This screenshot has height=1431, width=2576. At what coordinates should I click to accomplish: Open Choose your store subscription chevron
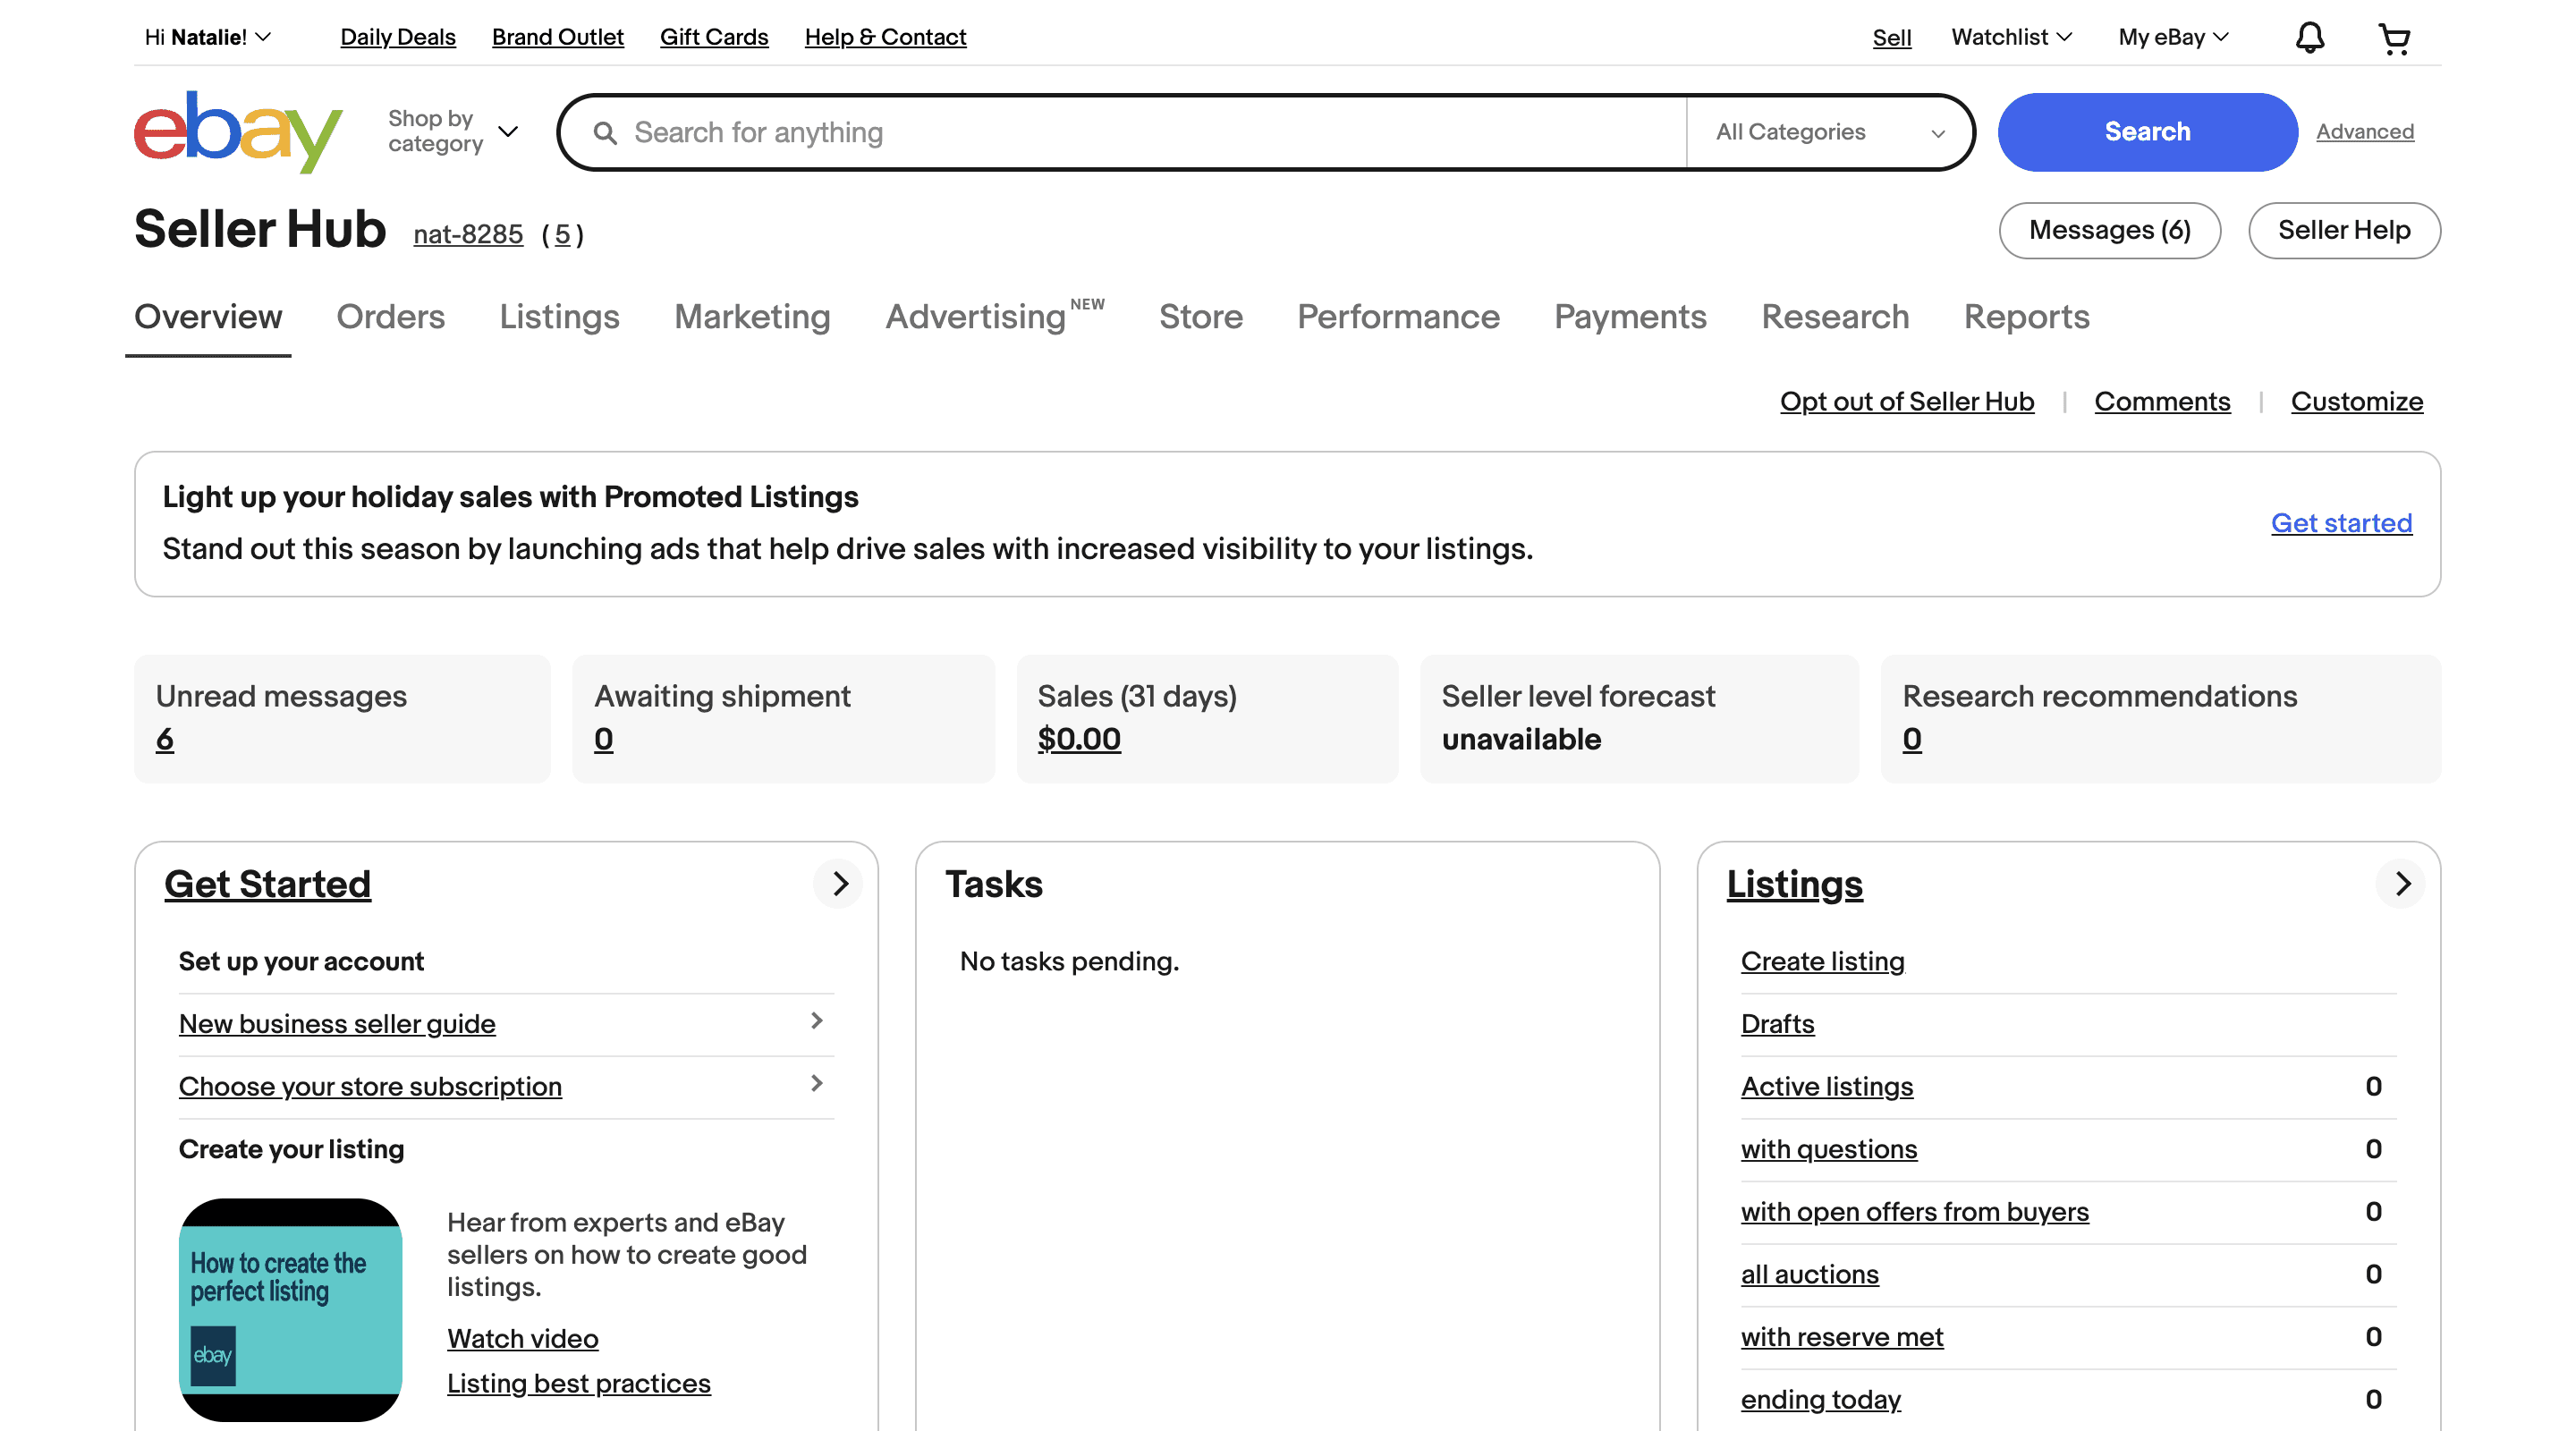pos(816,1084)
